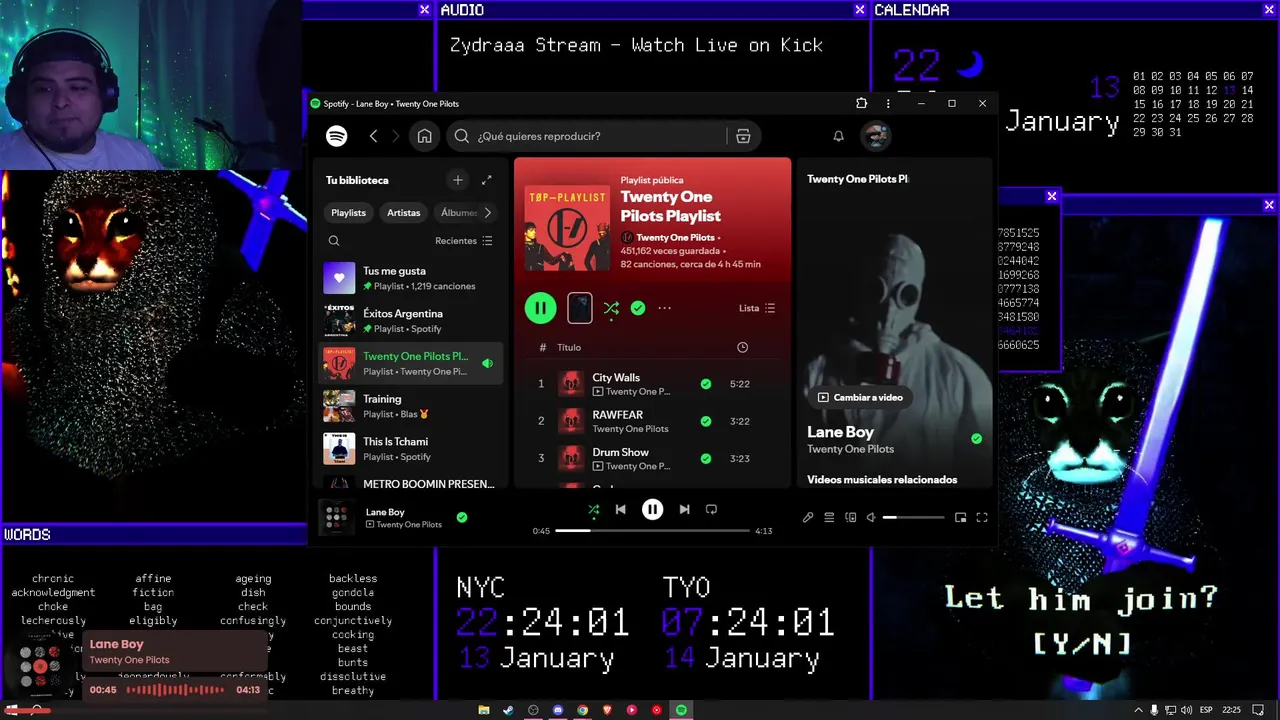Screen dimensions: 1280x720
Task: Toggle the saved checkmark on Drum Show
Action: click(x=706, y=458)
